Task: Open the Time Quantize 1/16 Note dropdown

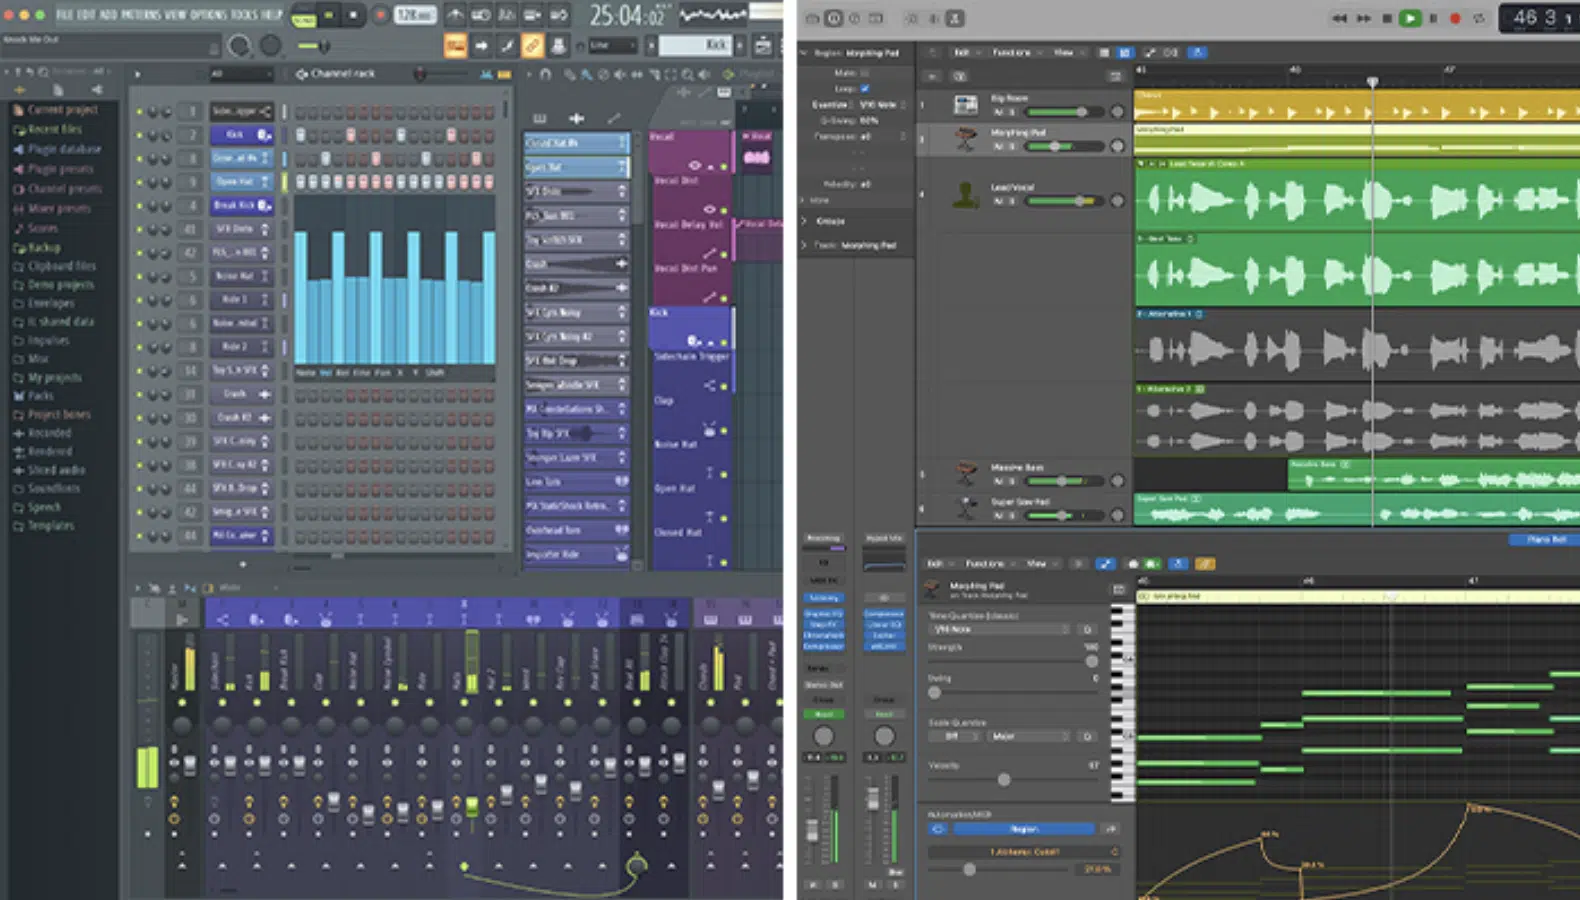Action: point(1001,630)
